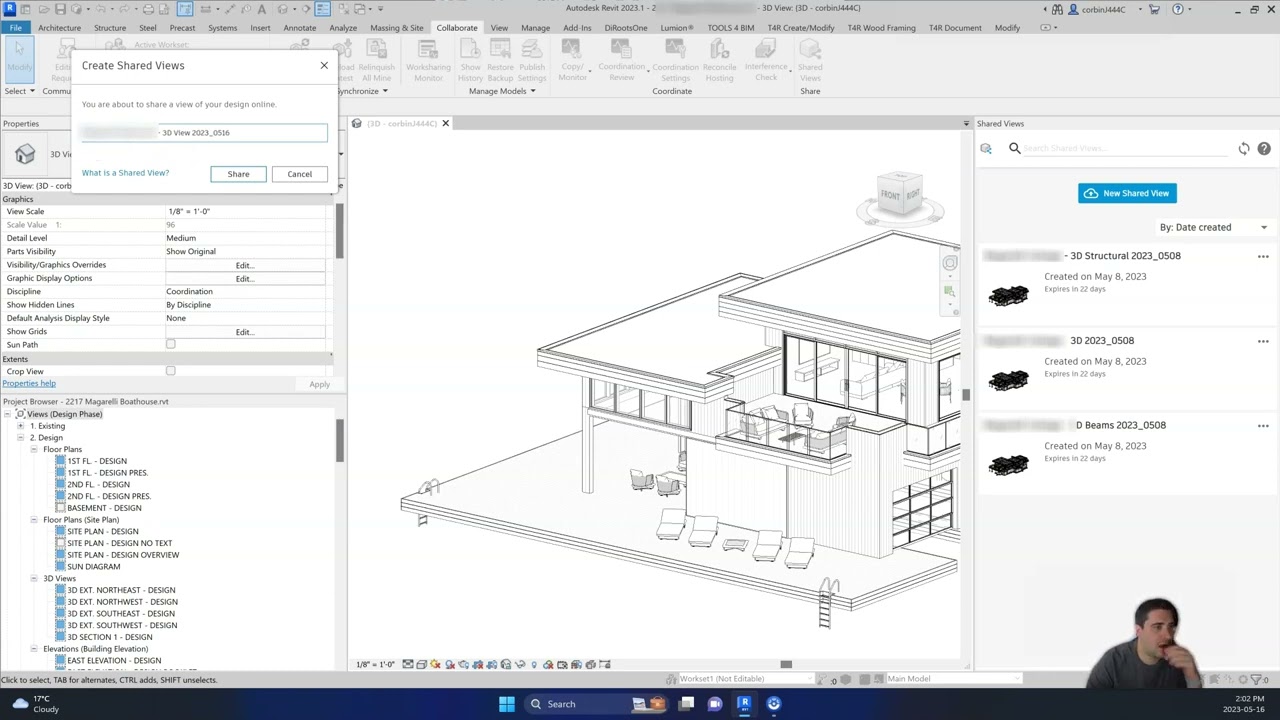This screenshot has width=1280, height=720.
Task: Switch to the Manage ribbon tab
Action: (x=535, y=28)
